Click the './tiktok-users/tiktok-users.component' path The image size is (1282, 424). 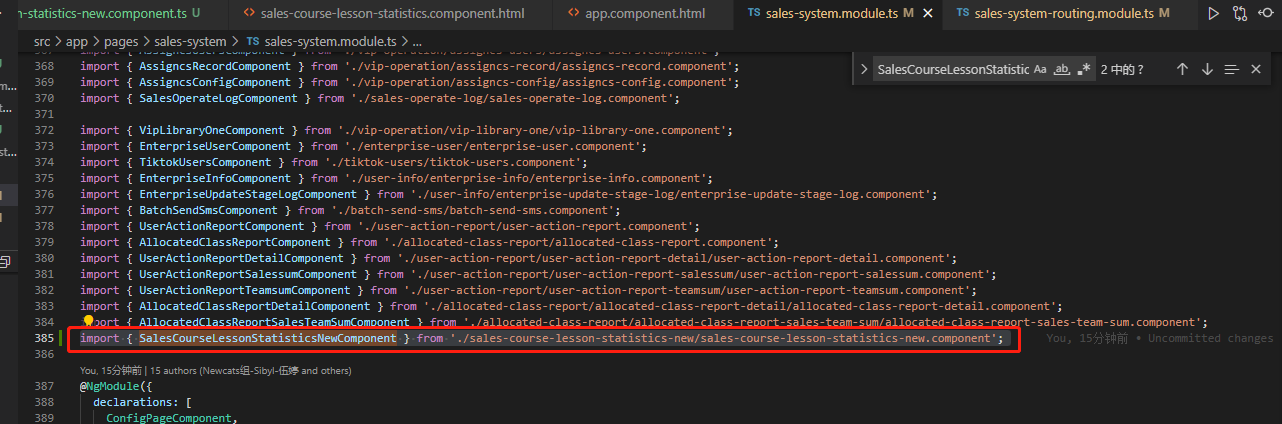(x=452, y=162)
